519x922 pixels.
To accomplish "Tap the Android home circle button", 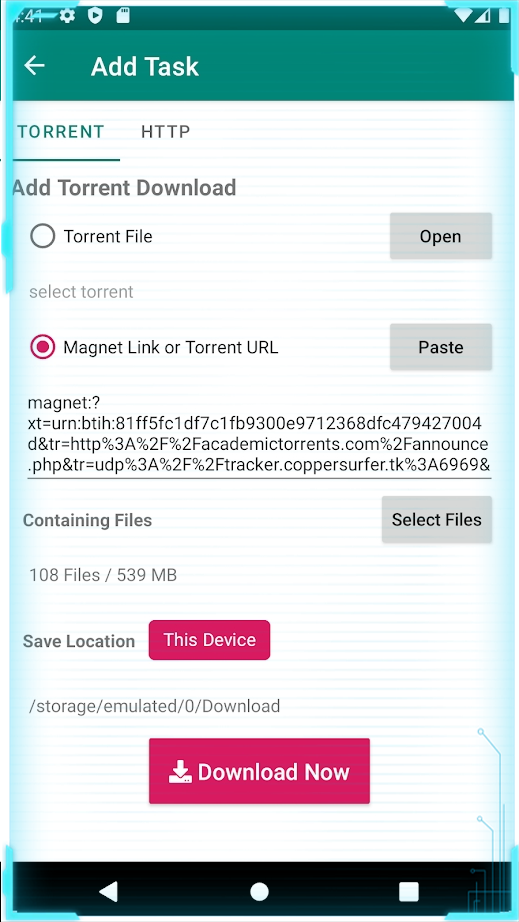I will click(259, 891).
